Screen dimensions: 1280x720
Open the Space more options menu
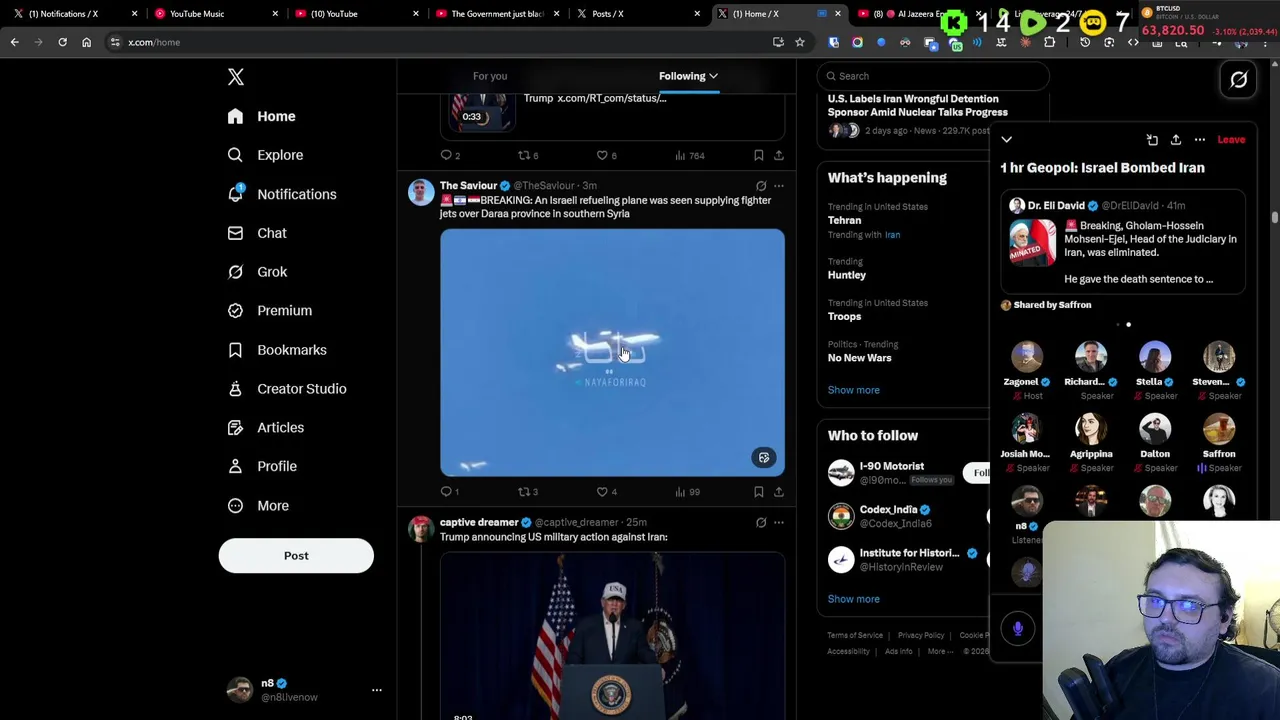[x=1200, y=140]
